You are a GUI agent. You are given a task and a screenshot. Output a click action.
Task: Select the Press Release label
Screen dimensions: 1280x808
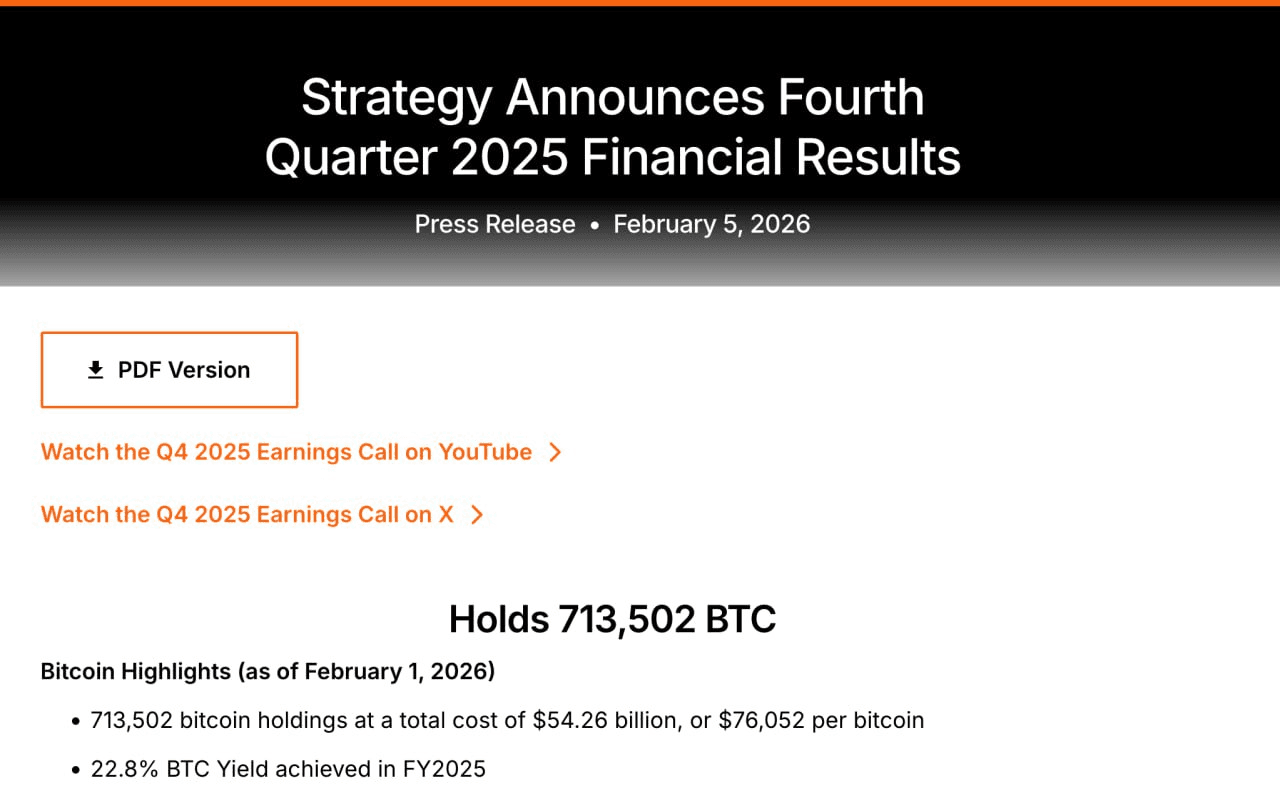point(495,224)
